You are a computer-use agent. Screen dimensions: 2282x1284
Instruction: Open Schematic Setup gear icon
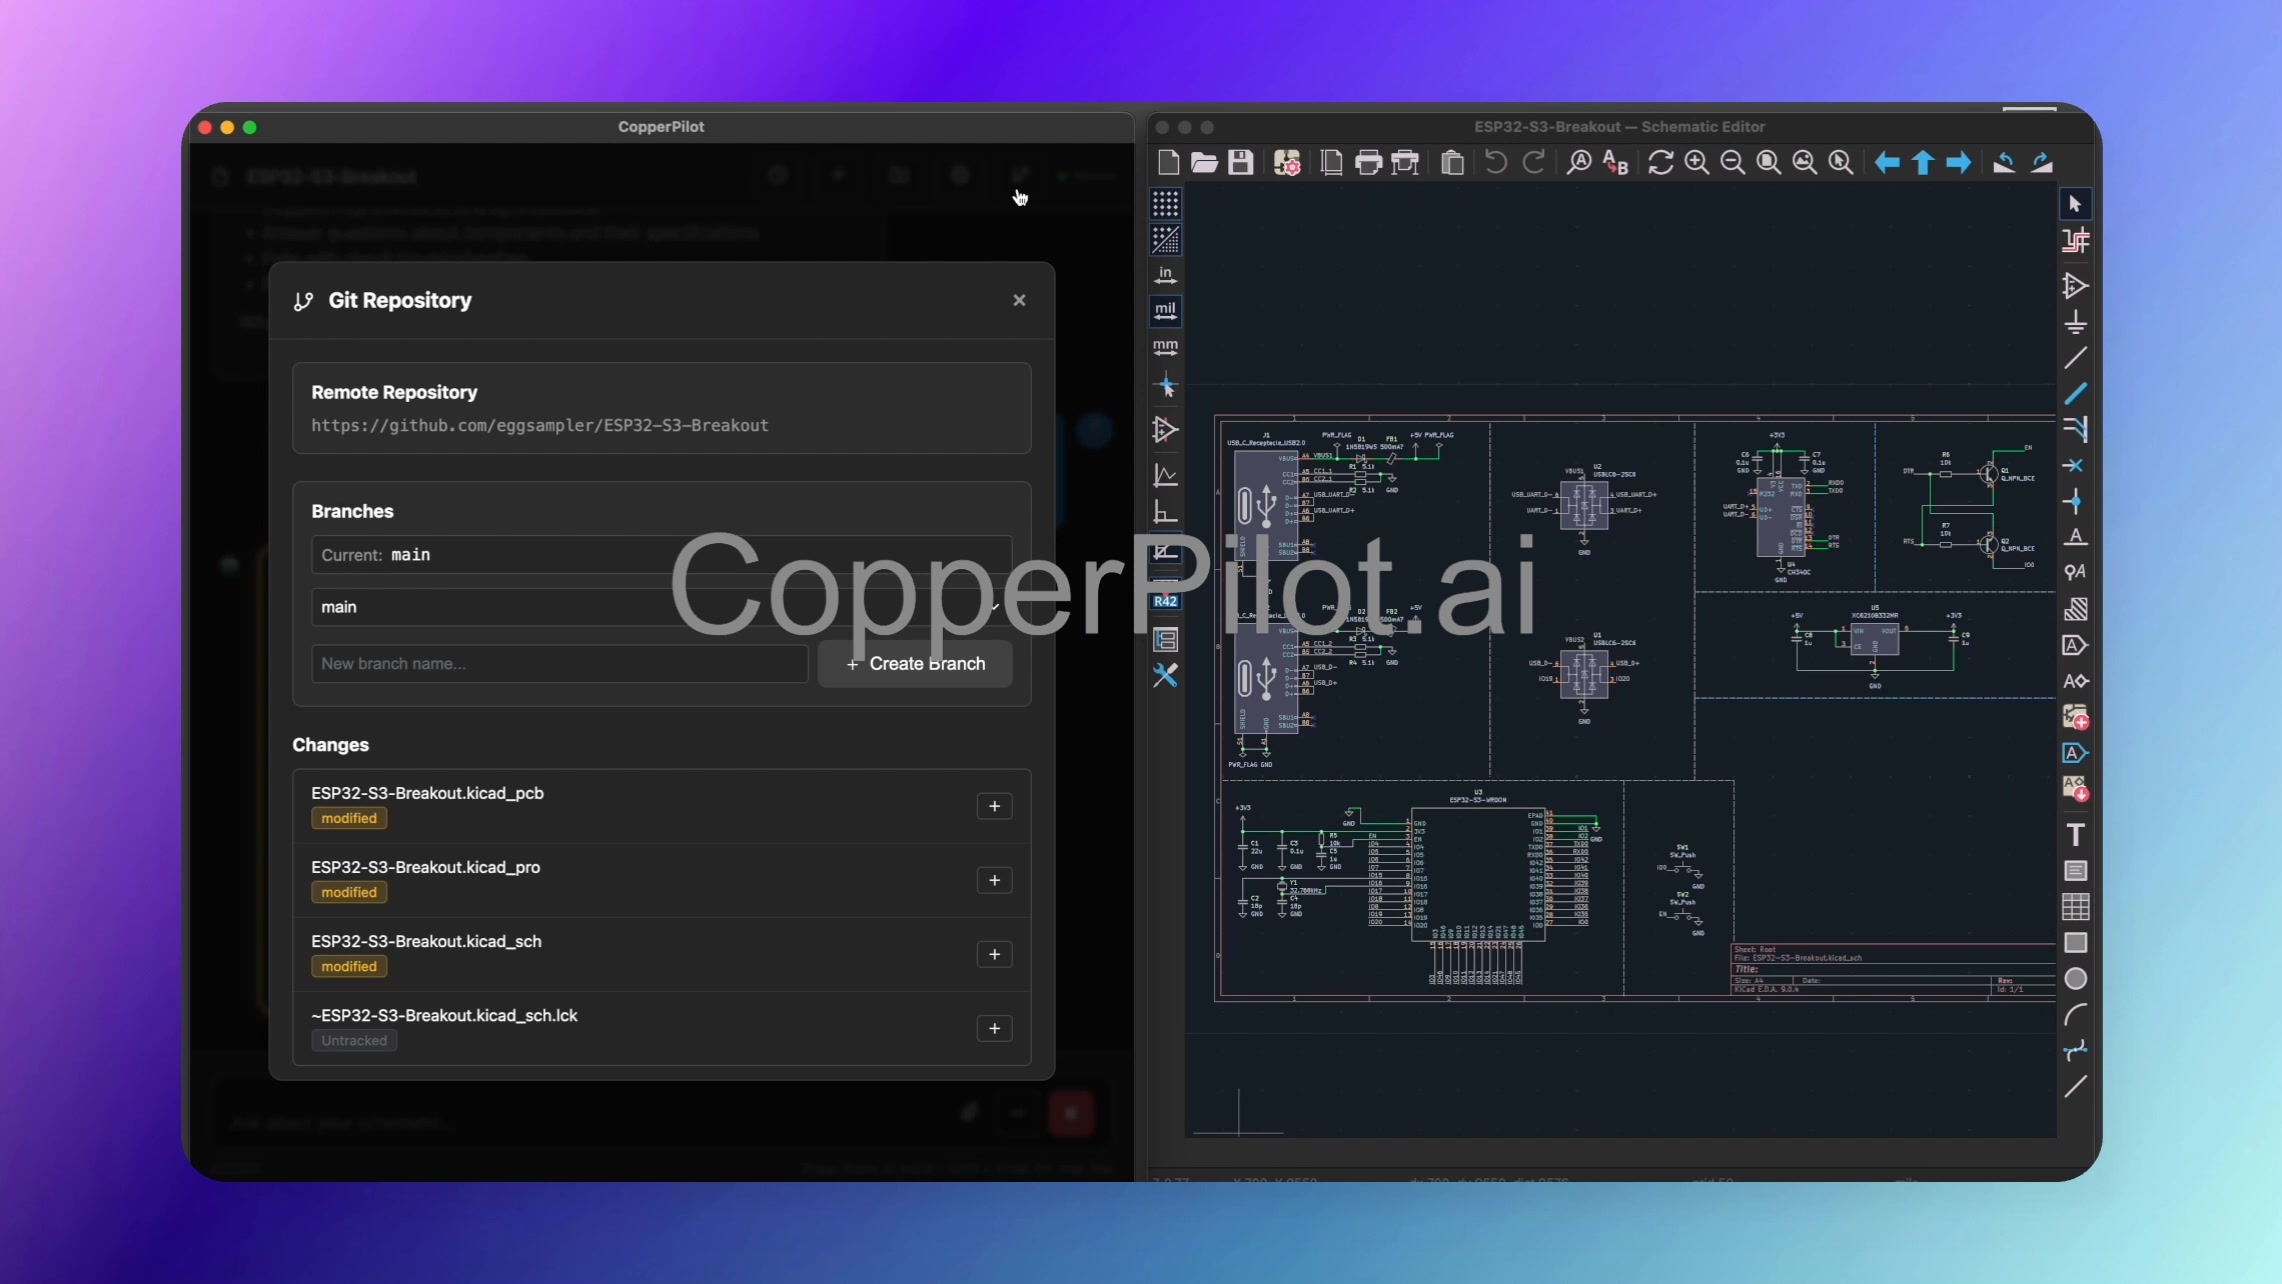tap(1287, 162)
